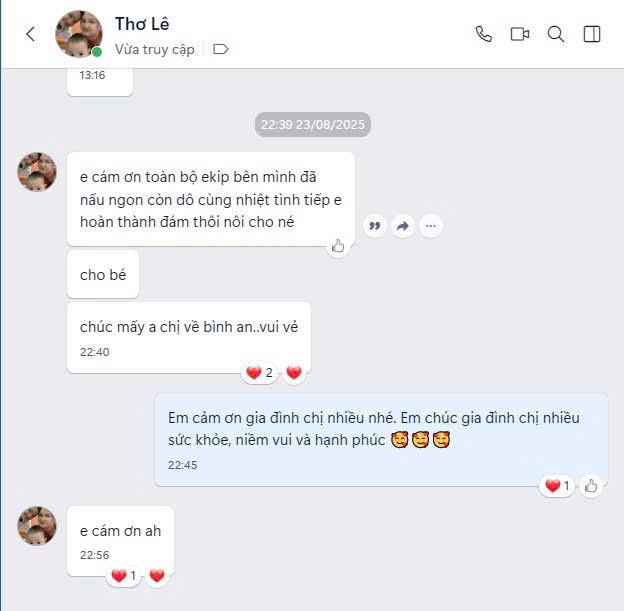624x611 pixels.
Task: Search messages using the magnifier icon
Action: pos(556,34)
